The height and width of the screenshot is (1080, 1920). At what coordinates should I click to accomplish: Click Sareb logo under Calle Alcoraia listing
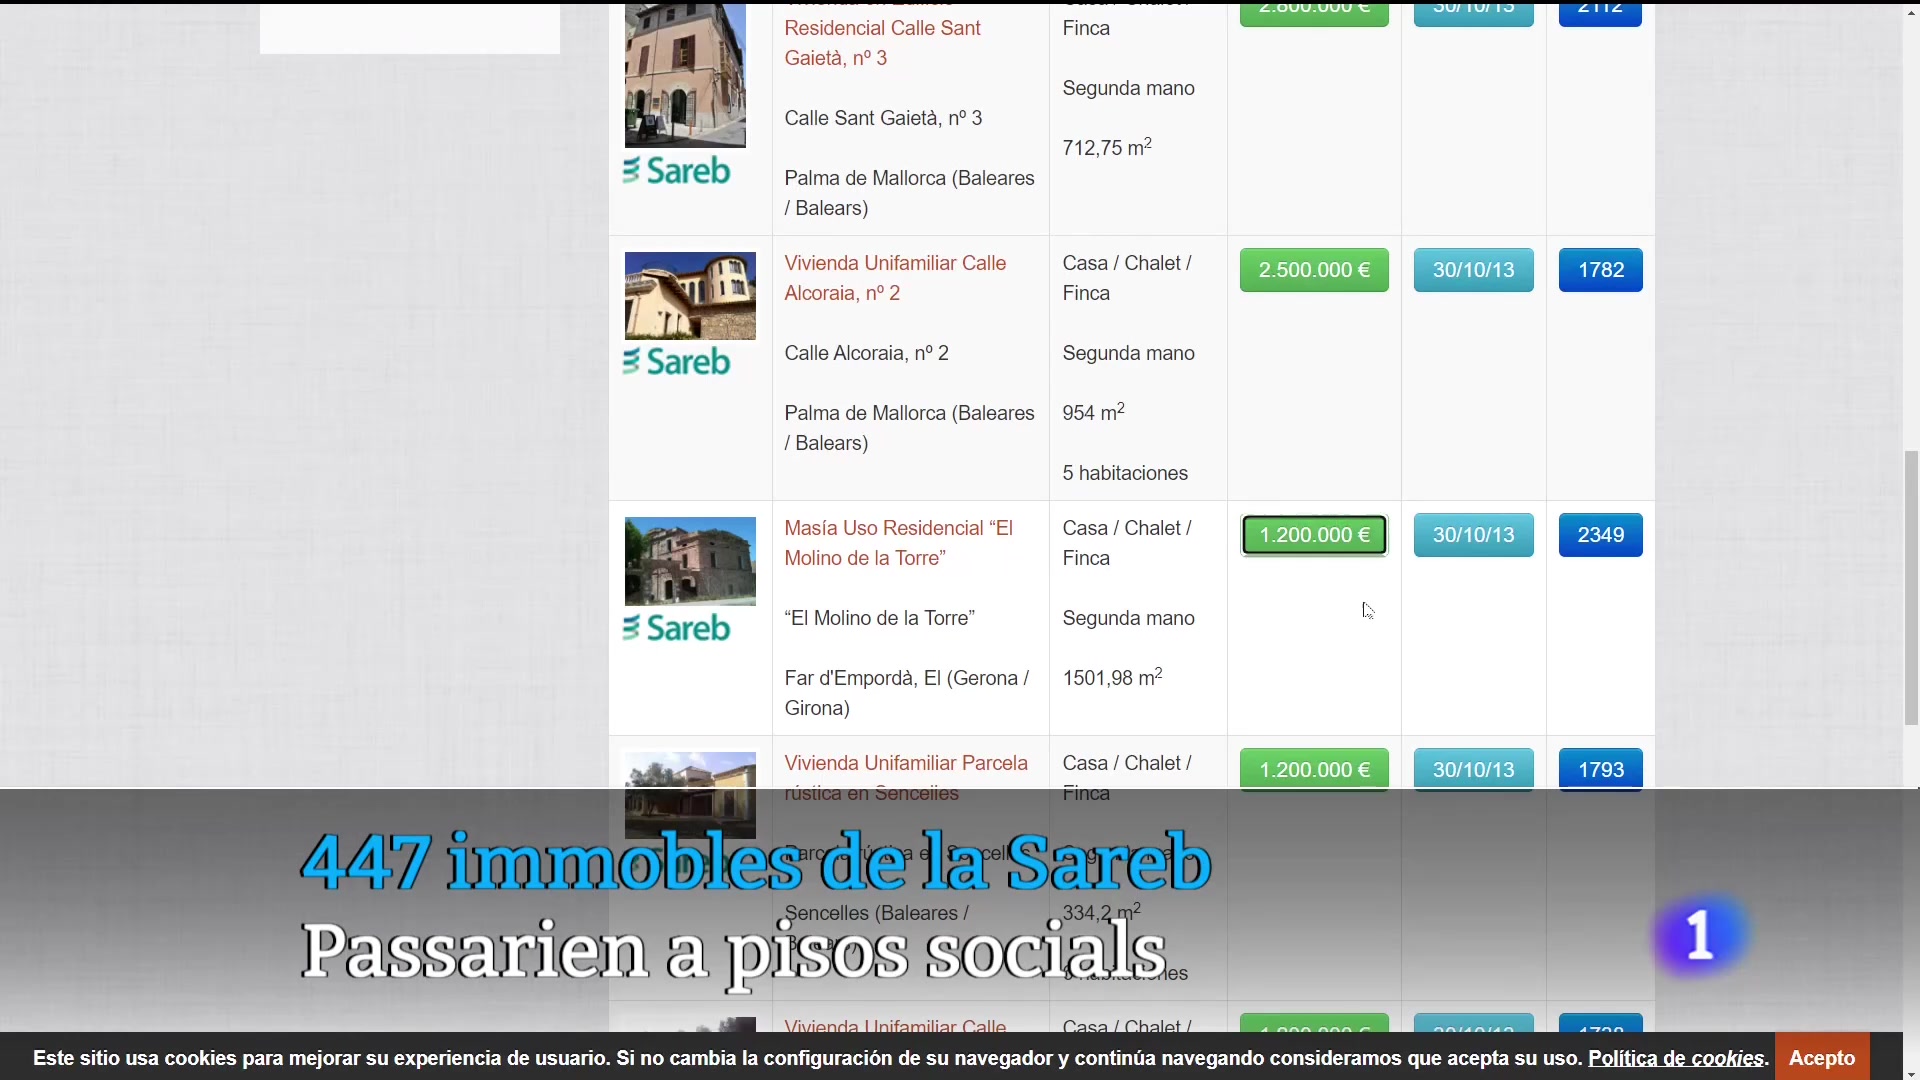pyautogui.click(x=677, y=361)
